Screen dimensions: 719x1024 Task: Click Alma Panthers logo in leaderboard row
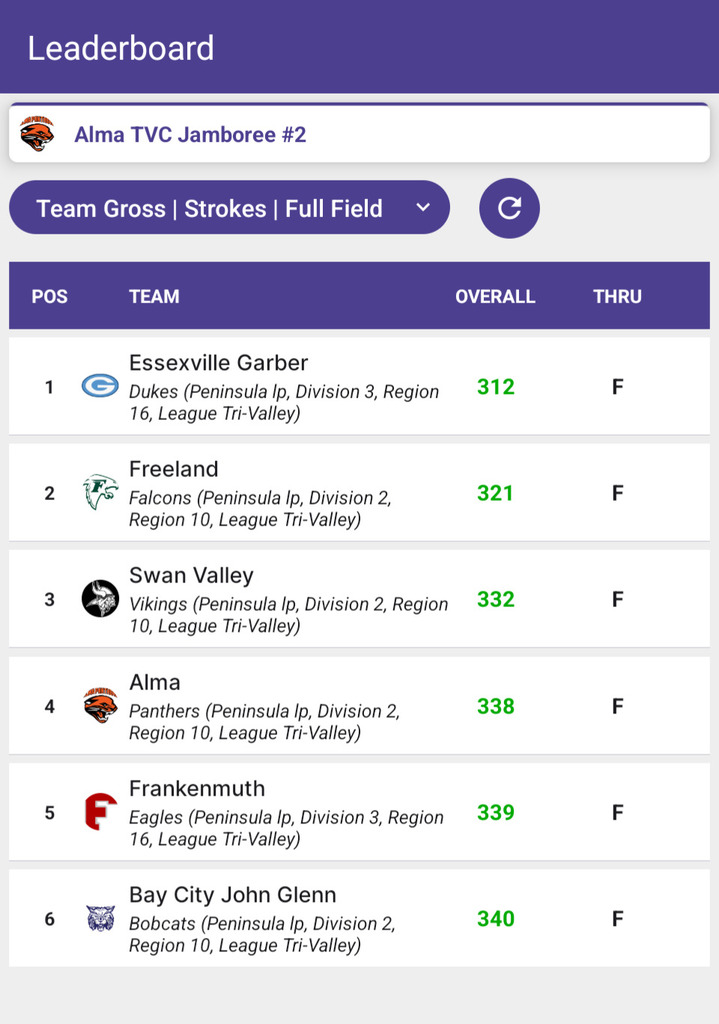click(x=100, y=705)
